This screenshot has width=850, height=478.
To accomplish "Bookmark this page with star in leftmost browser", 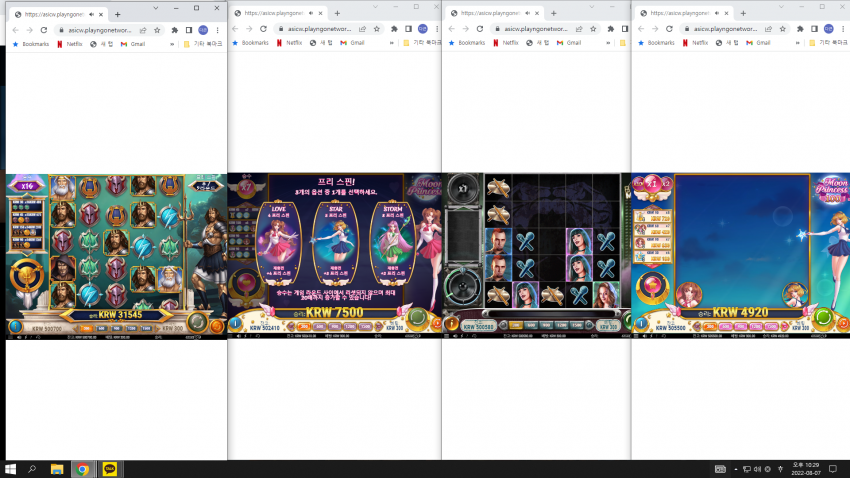I will coord(157,30).
